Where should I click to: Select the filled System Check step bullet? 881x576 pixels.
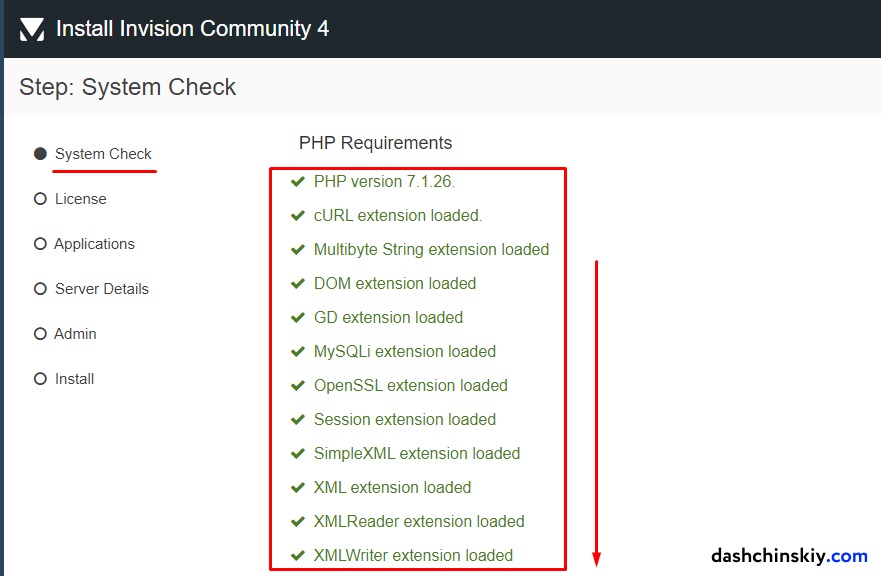(x=40, y=153)
